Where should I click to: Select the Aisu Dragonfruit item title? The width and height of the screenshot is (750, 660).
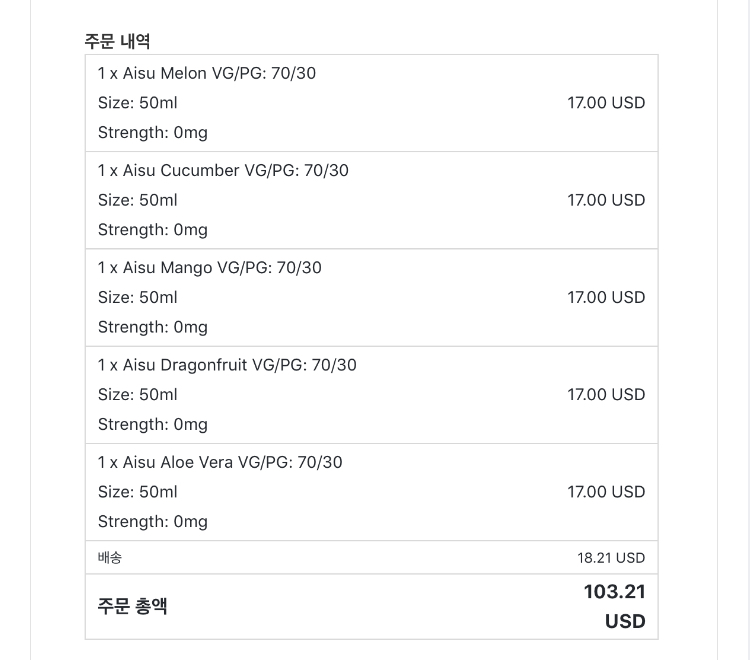pyautogui.click(x=227, y=365)
